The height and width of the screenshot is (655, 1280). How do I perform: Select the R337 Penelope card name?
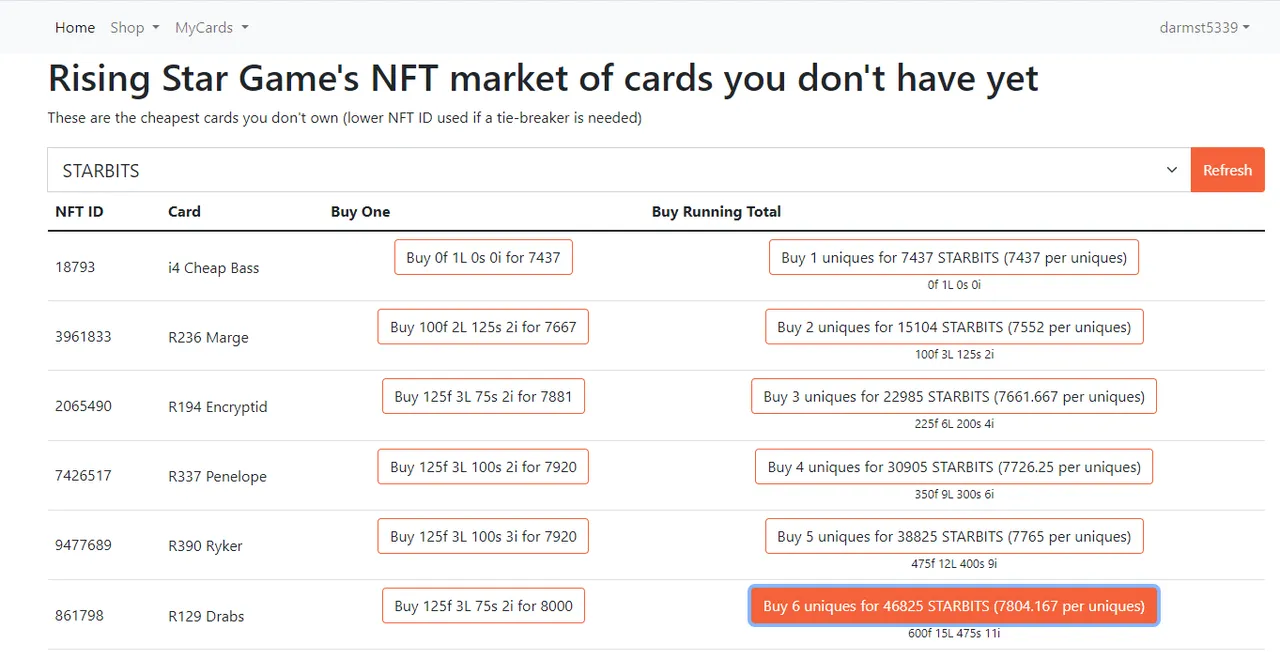click(x=217, y=477)
